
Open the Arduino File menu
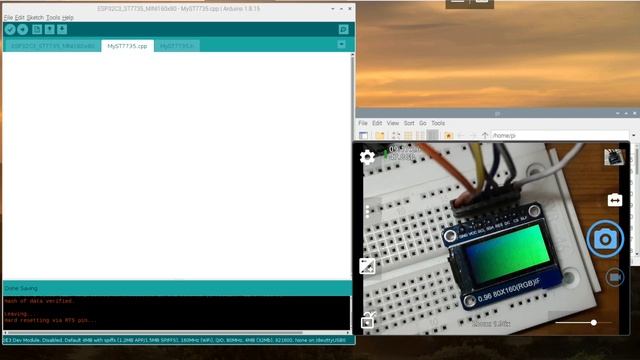(x=8, y=18)
